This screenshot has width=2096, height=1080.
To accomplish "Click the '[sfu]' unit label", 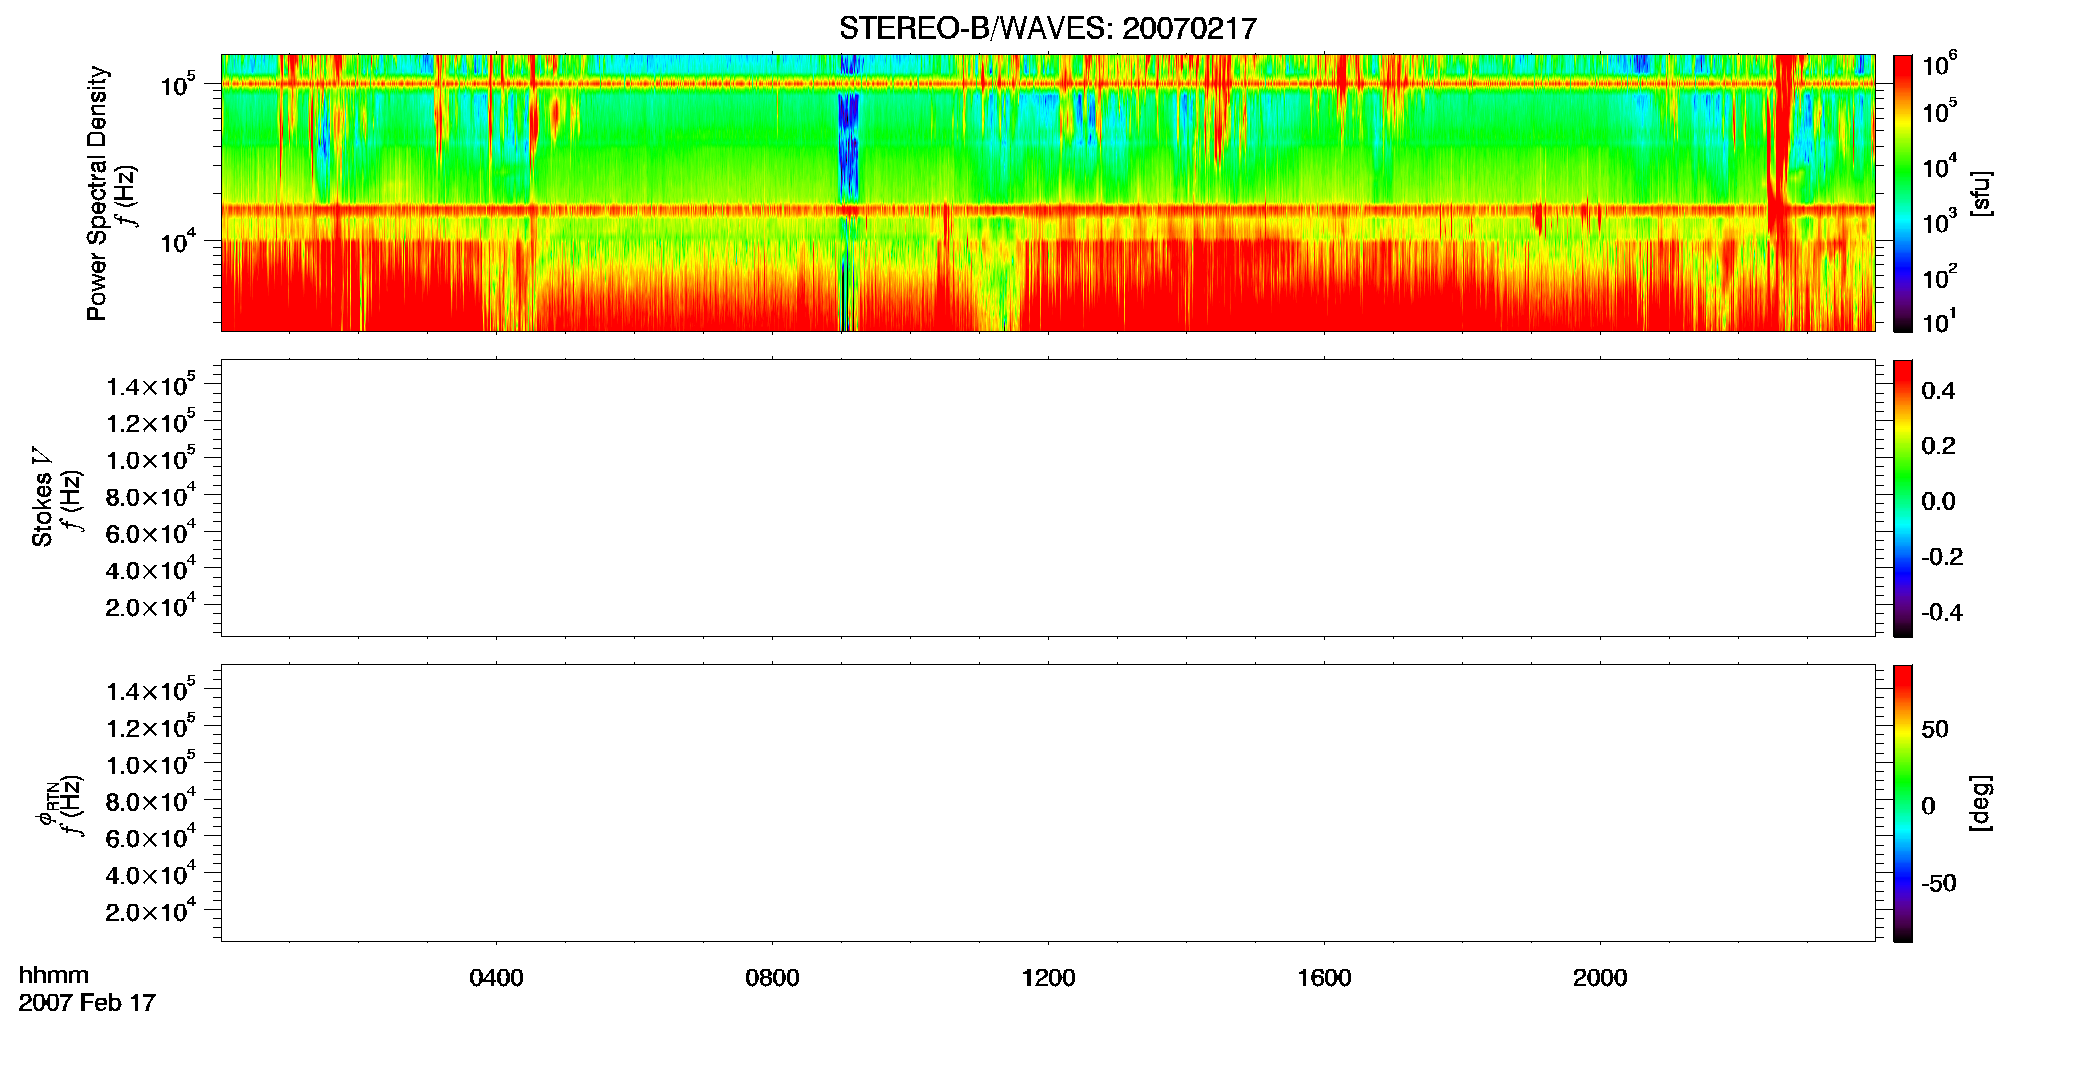I will (1981, 193).
